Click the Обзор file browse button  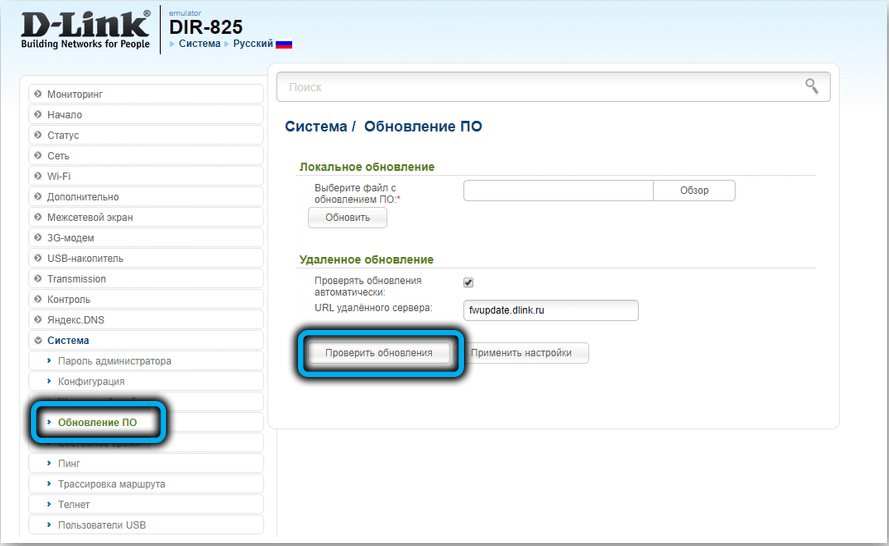point(694,191)
